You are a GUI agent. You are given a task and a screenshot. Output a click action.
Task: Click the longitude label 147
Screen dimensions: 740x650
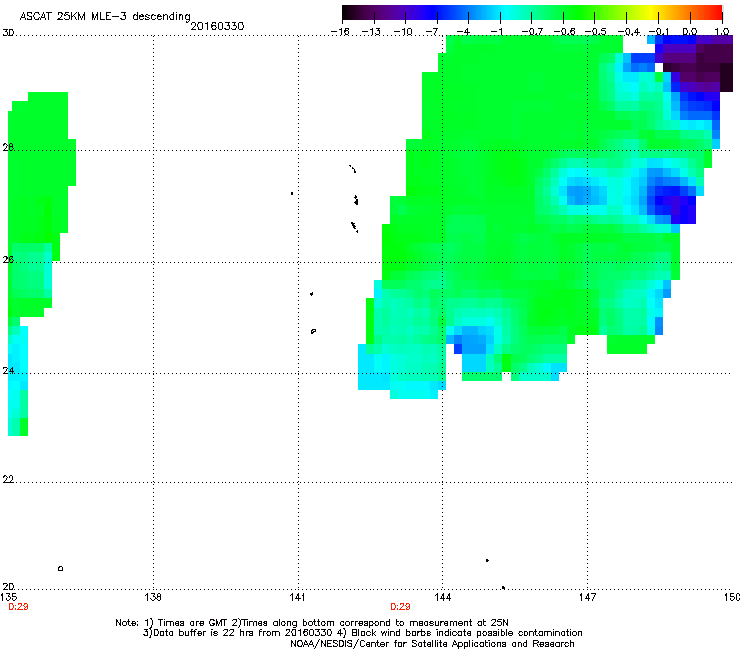(x=587, y=597)
